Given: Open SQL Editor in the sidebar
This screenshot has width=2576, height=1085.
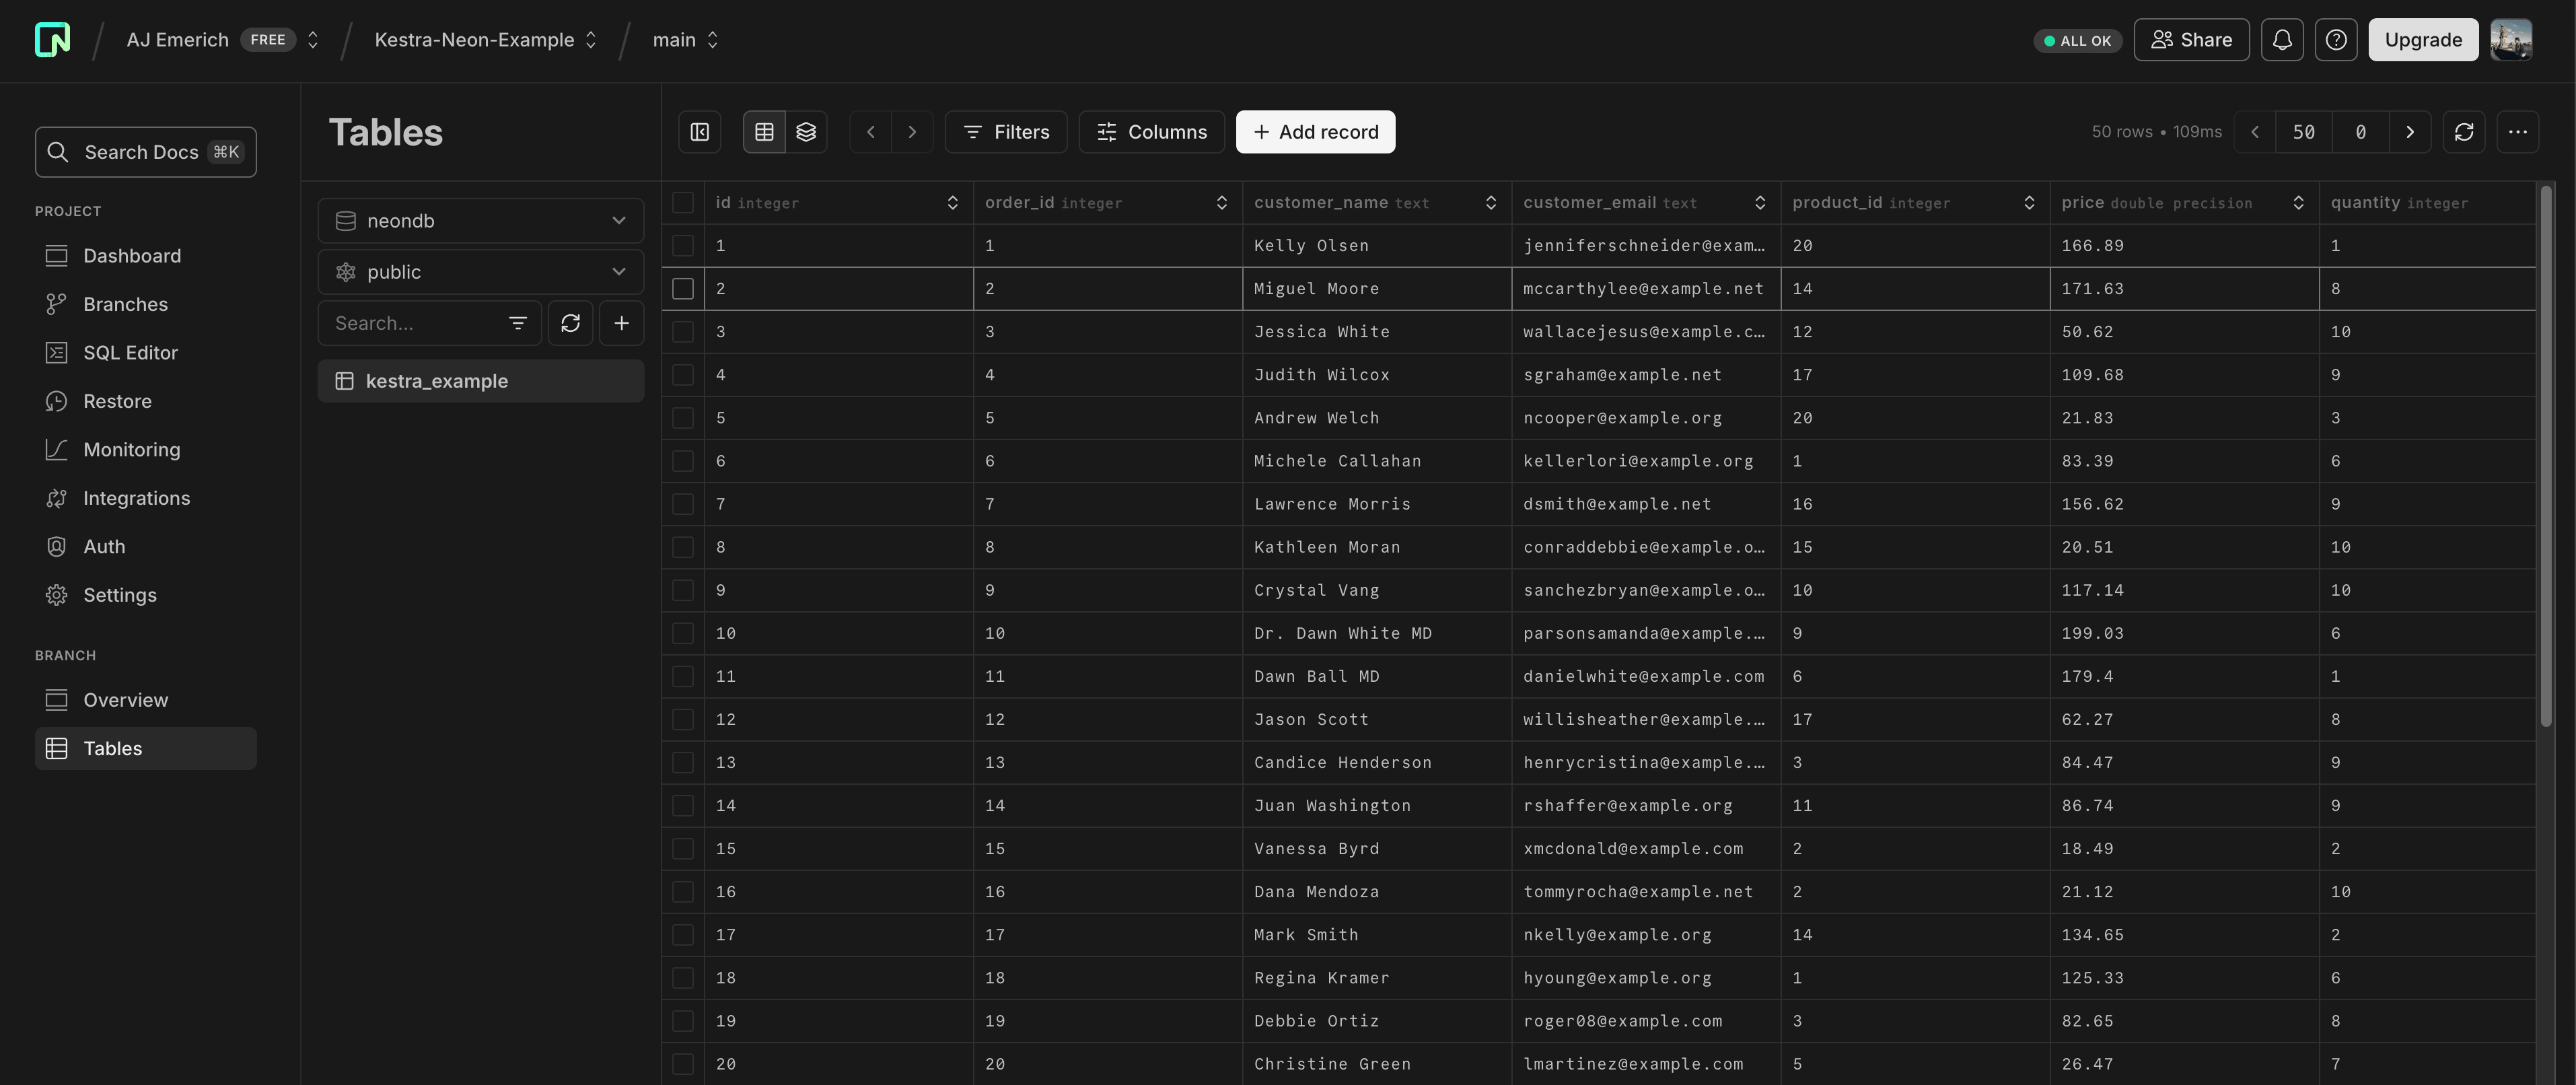Looking at the screenshot, I should coord(130,353).
